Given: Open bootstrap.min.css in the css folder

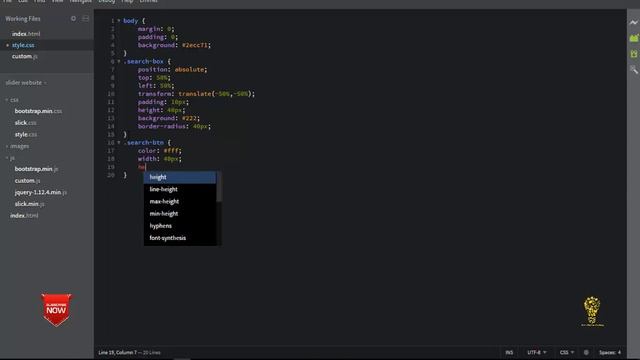Looking at the screenshot, I should point(38,111).
